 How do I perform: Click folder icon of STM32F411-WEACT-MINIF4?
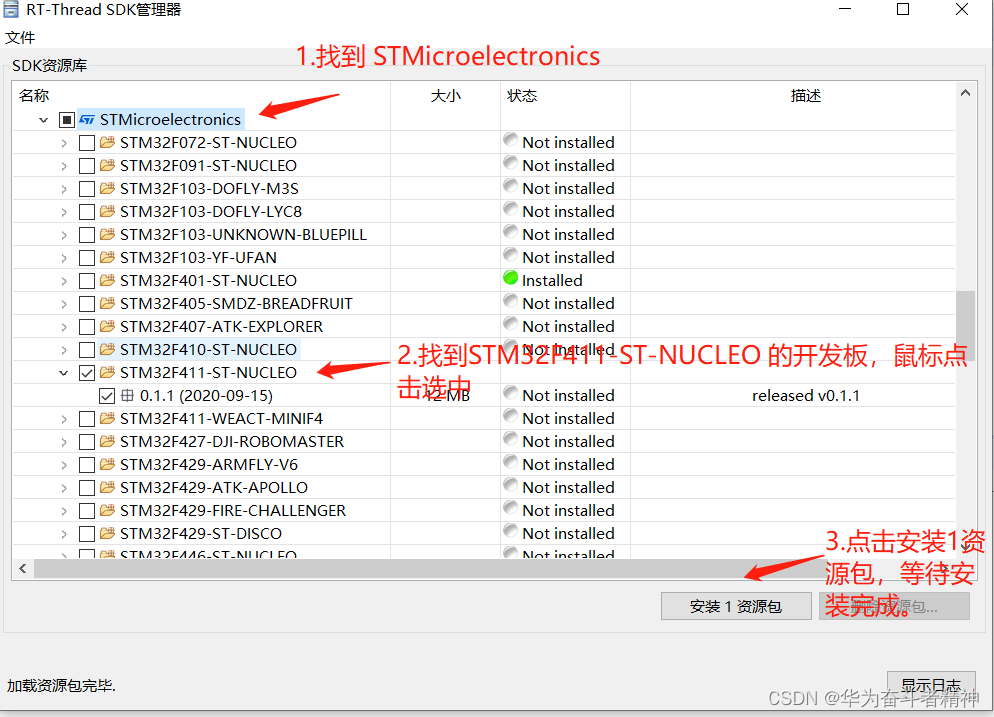point(107,418)
